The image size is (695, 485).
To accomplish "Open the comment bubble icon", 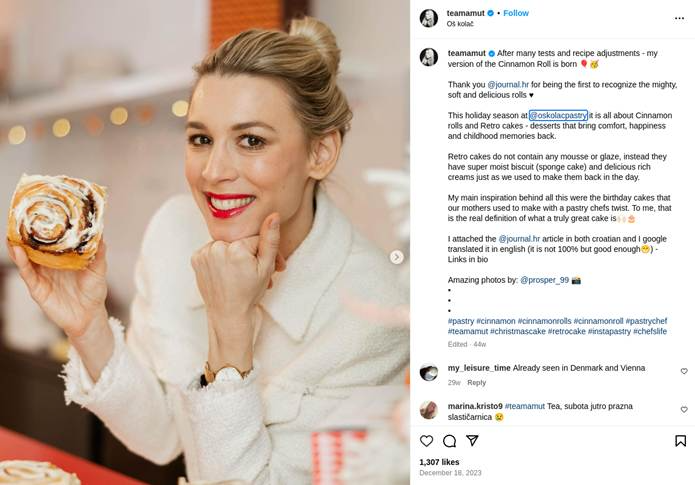I will point(449,441).
